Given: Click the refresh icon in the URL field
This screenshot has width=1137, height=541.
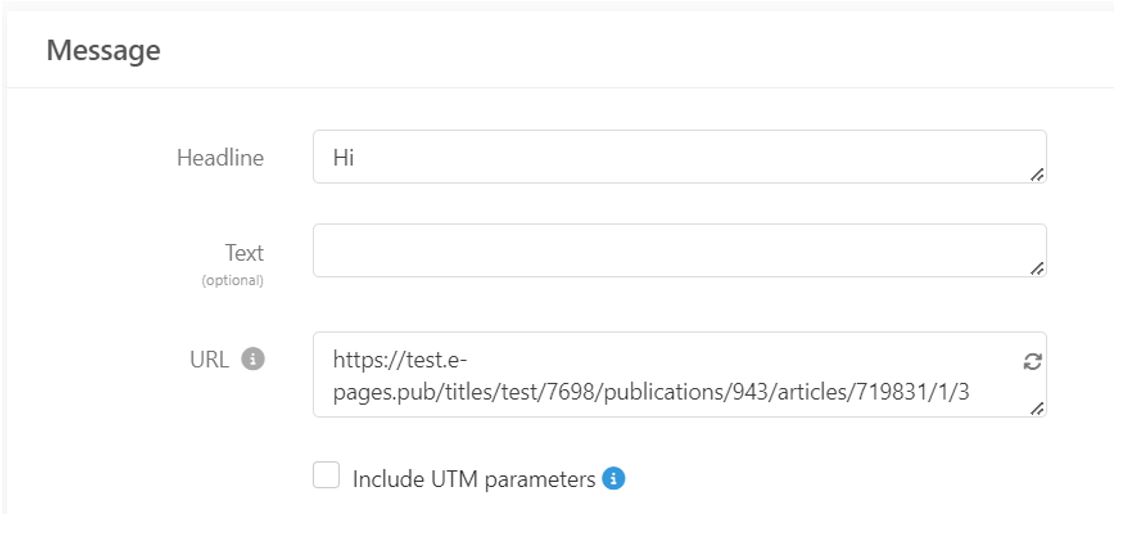Looking at the screenshot, I should pos(1033,361).
